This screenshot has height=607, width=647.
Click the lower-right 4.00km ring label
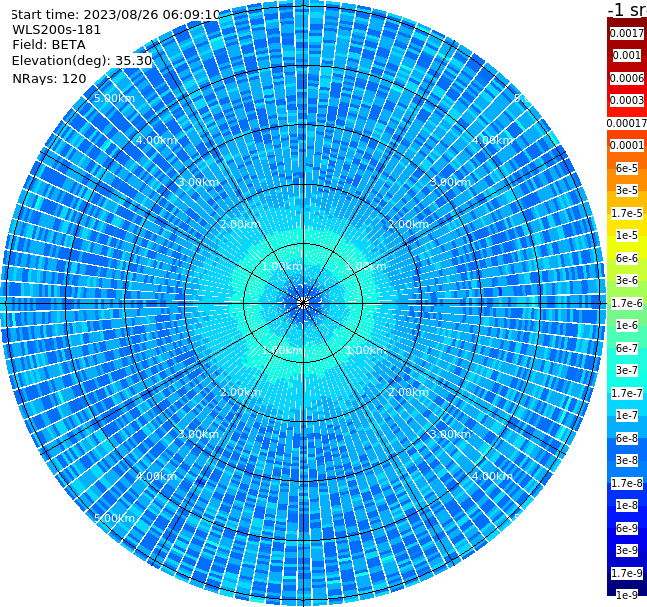(x=492, y=476)
